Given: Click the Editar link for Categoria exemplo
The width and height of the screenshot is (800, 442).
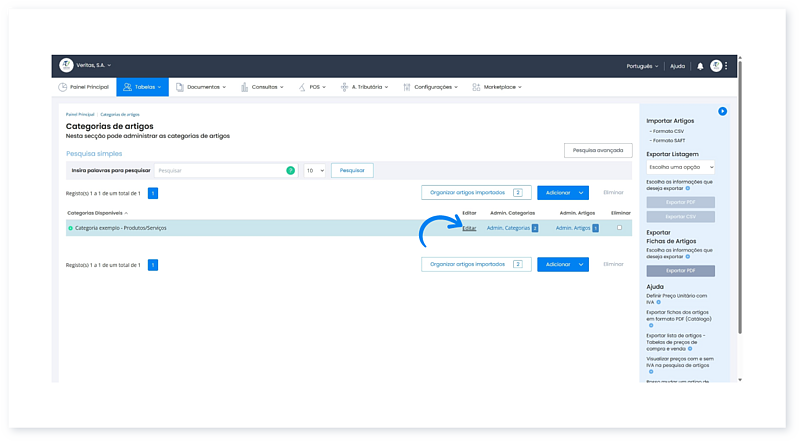Looking at the screenshot, I should pyautogui.click(x=469, y=228).
